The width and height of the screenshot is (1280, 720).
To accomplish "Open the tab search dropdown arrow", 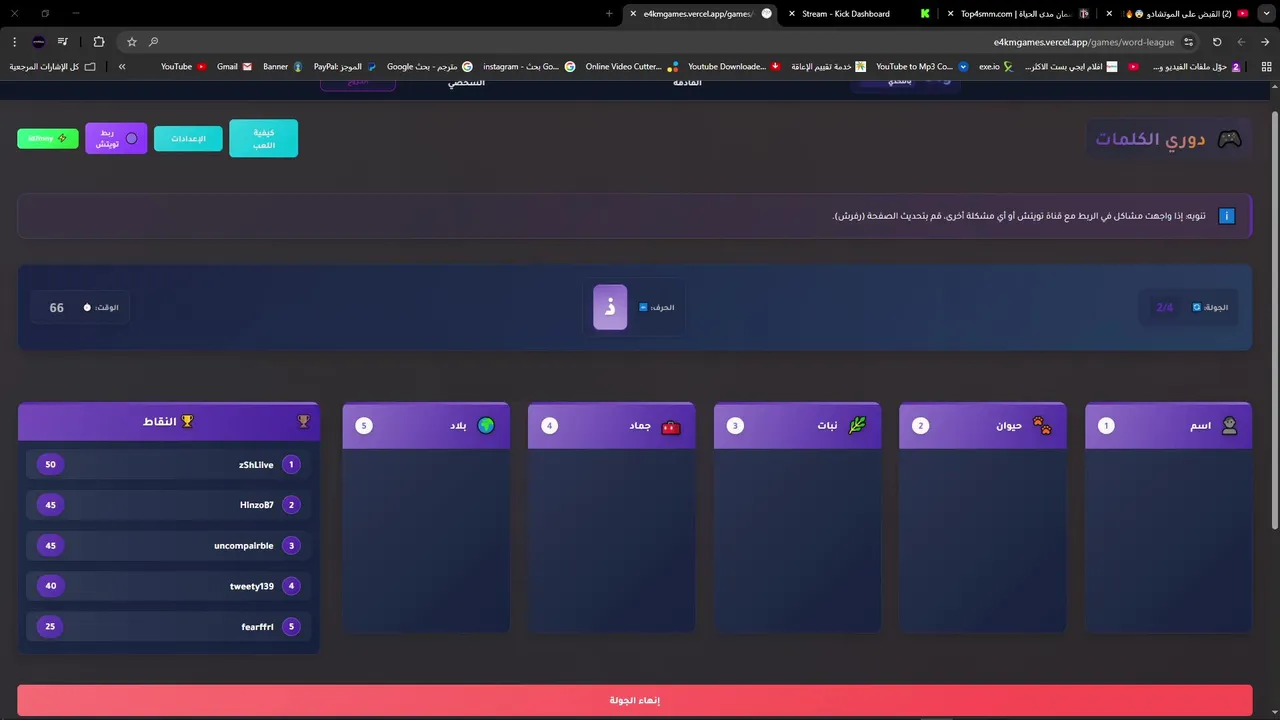I will coord(1265,14).
